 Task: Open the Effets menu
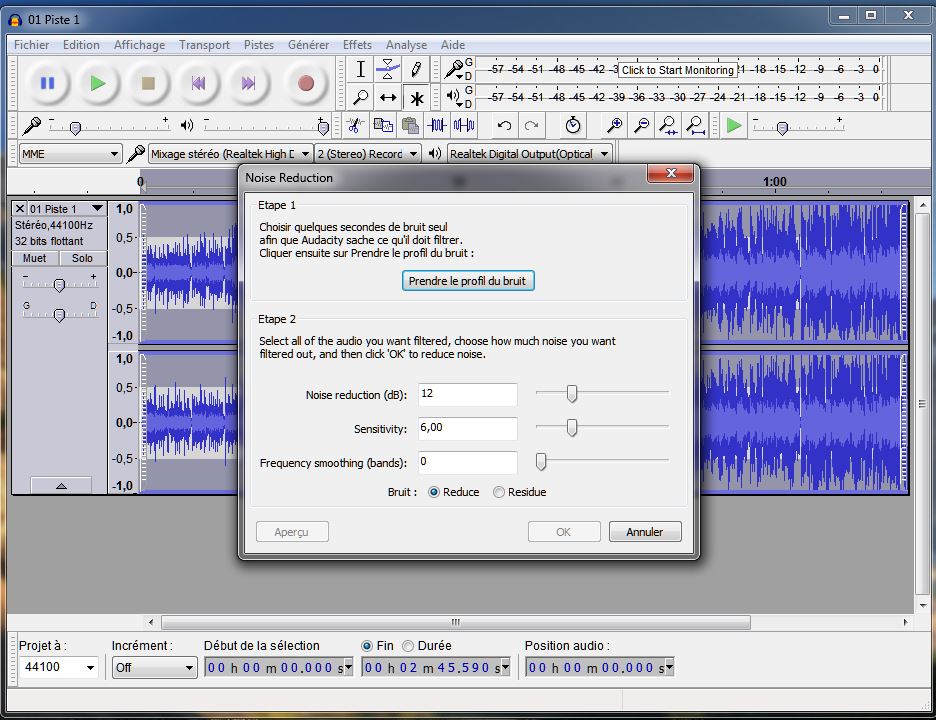357,45
